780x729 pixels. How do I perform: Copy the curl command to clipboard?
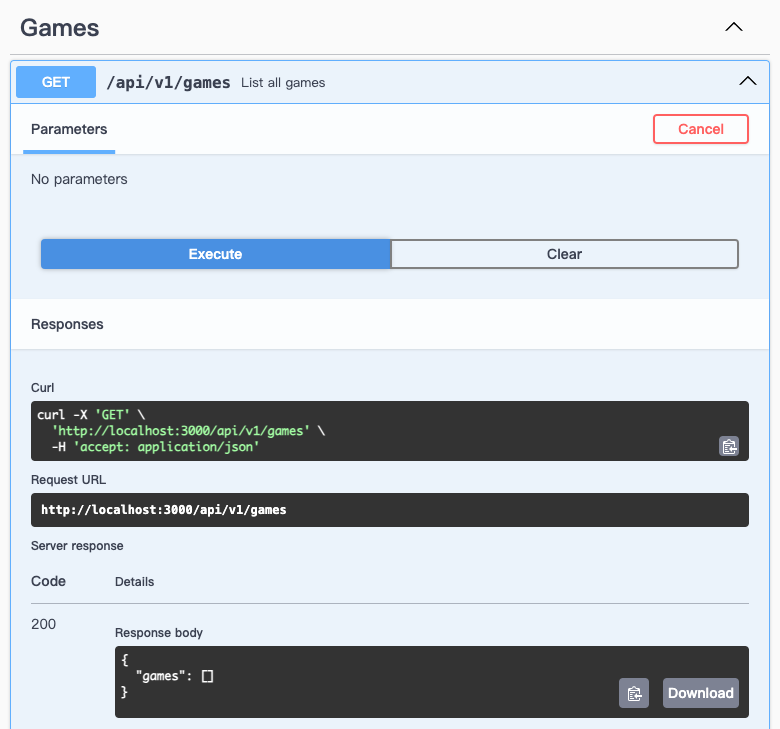coord(729,446)
